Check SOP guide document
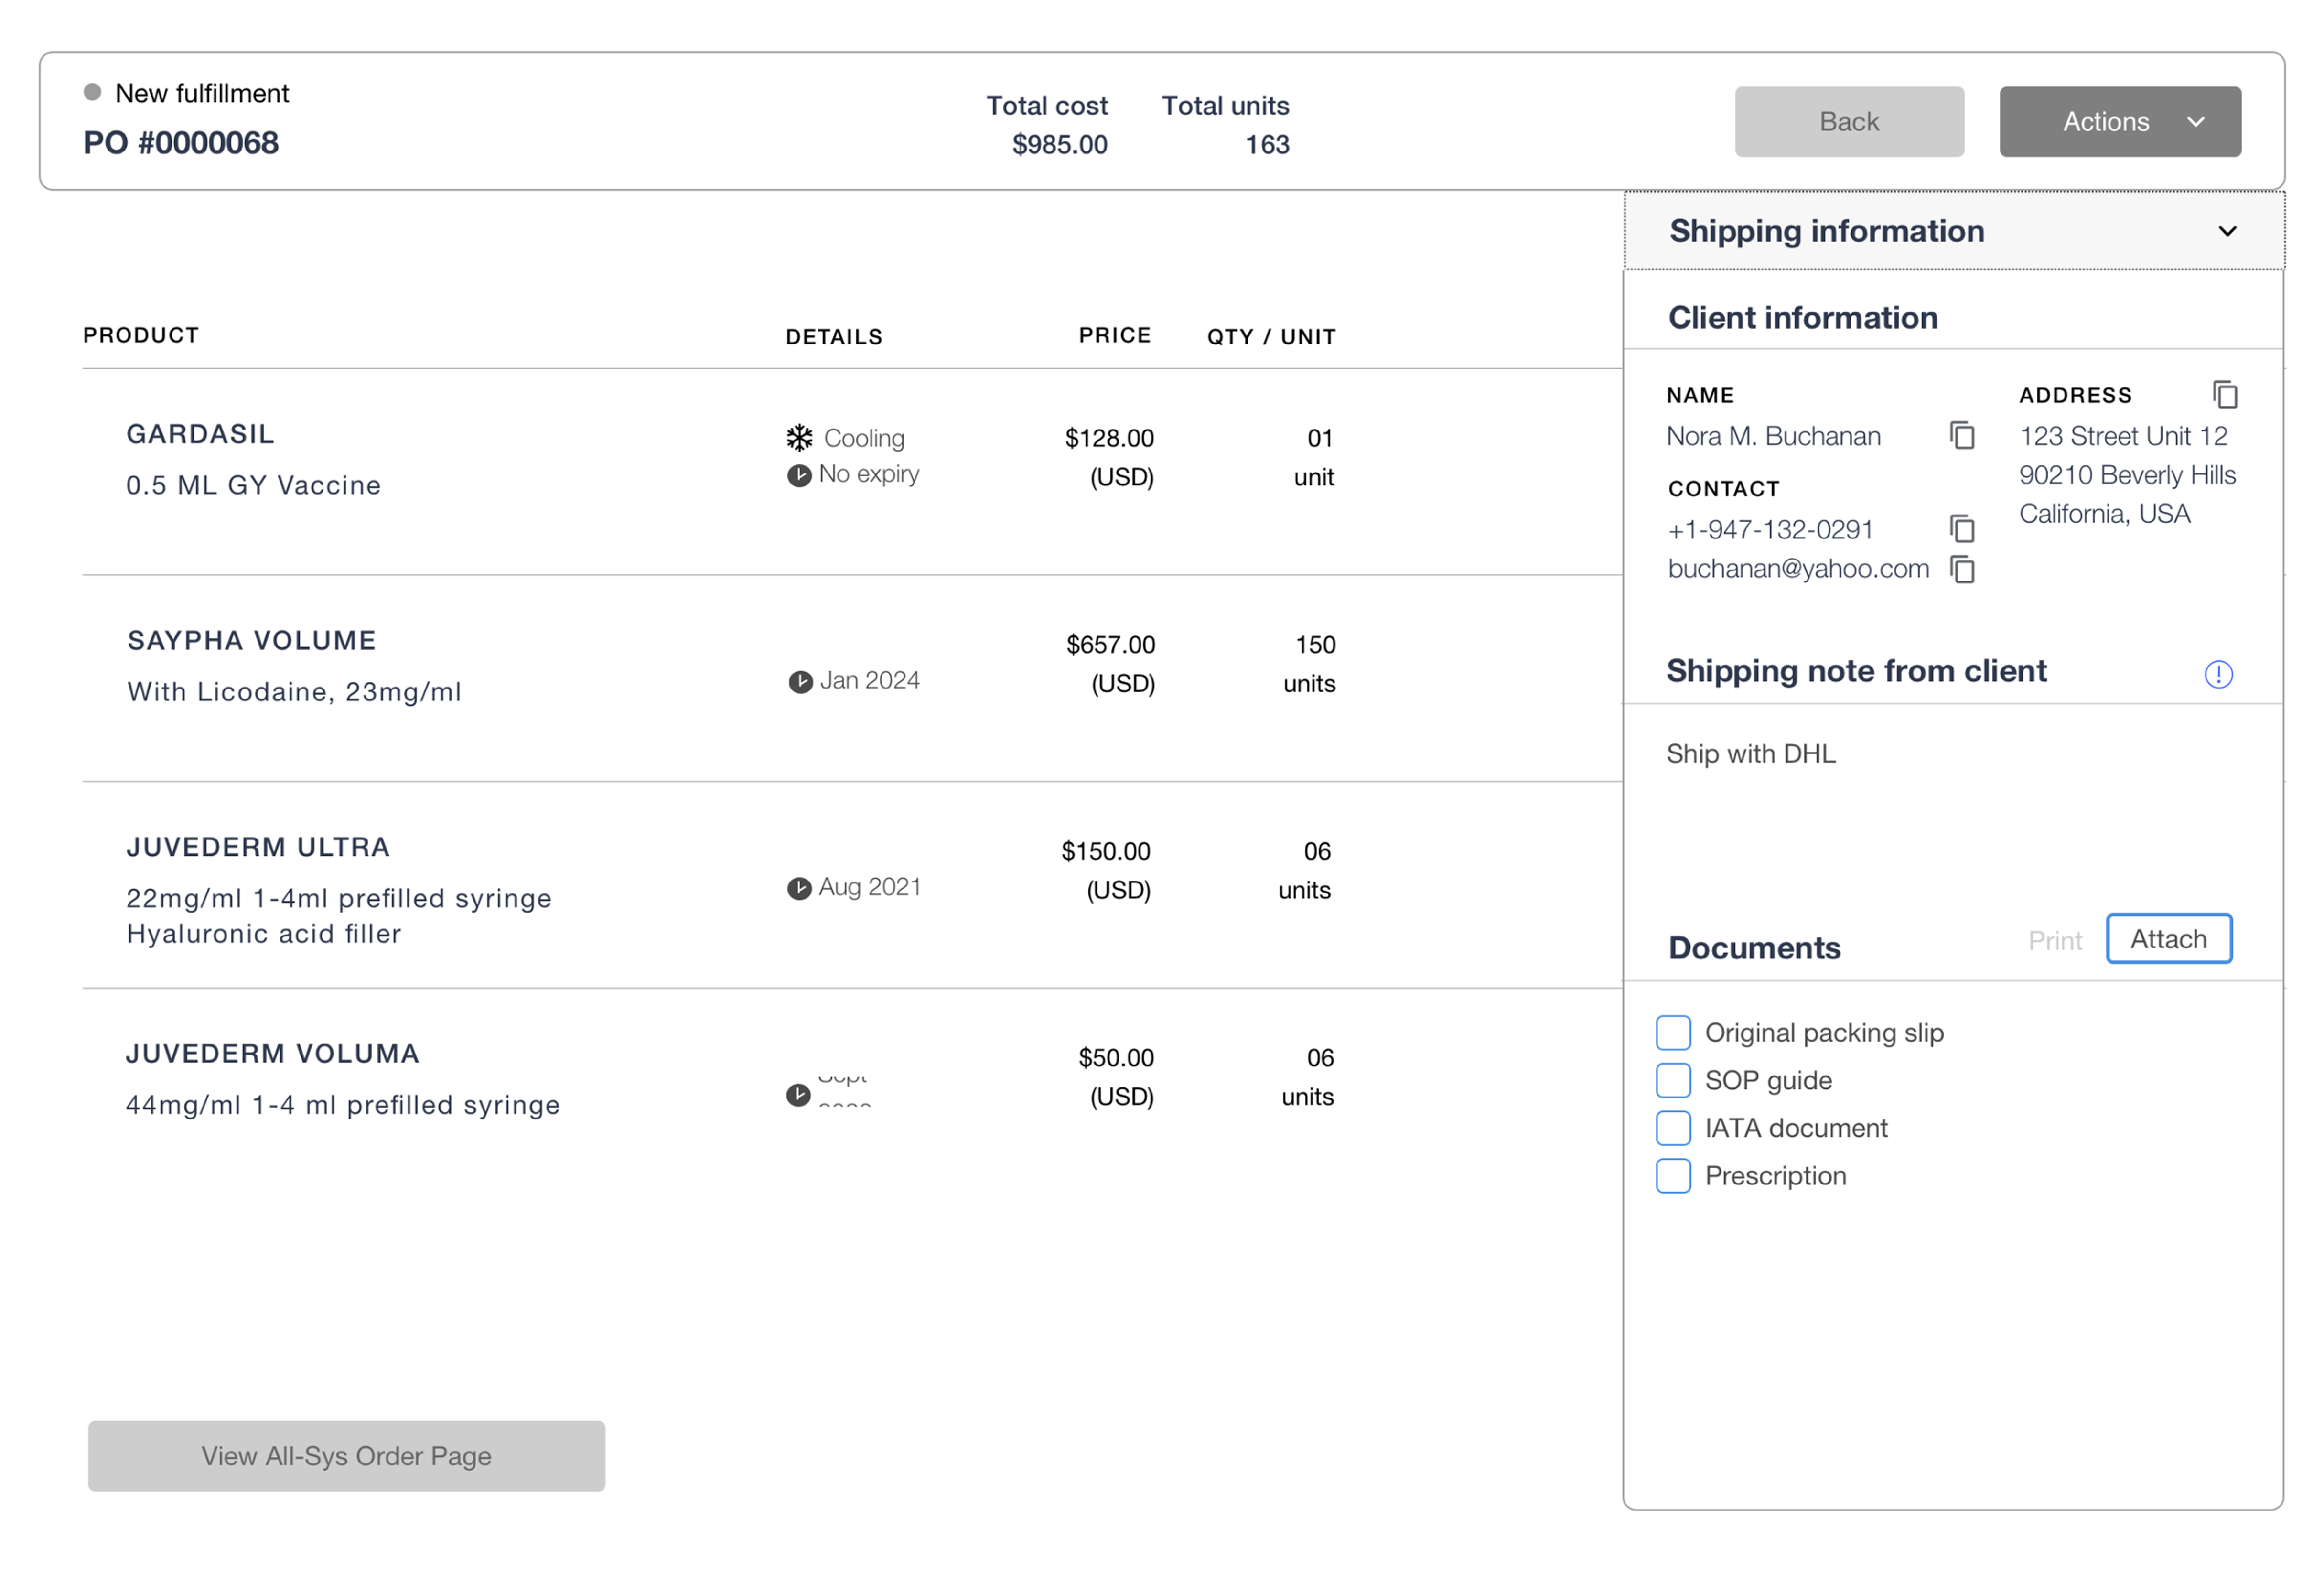 coord(1673,1080)
